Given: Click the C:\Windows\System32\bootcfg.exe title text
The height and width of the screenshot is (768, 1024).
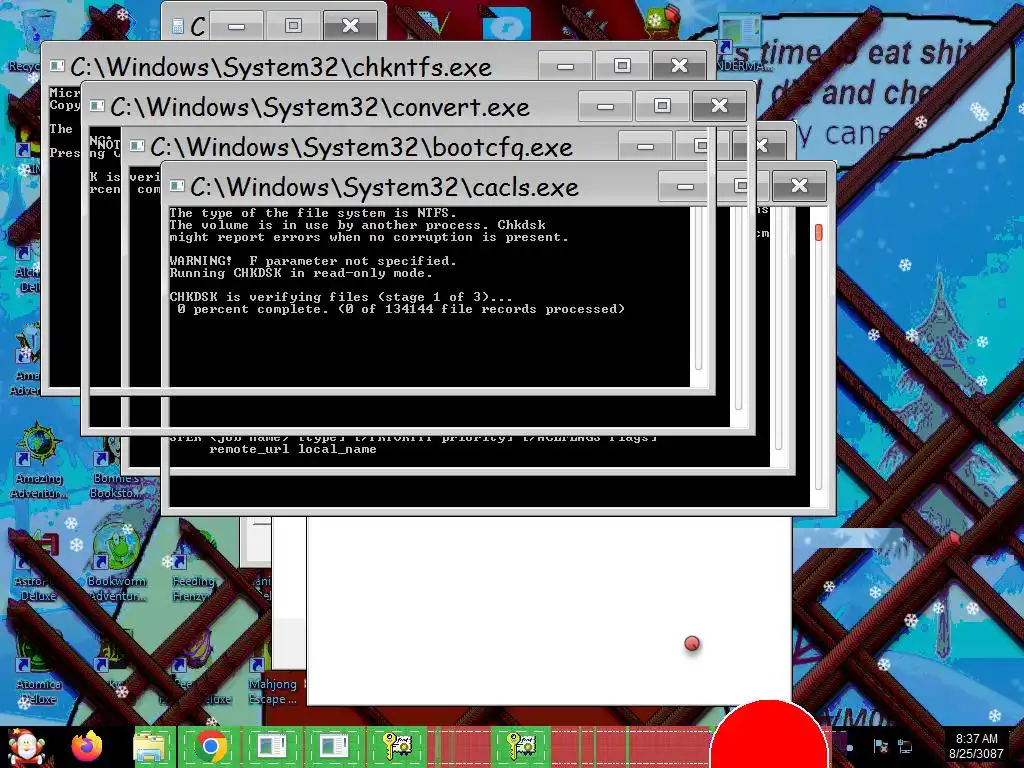Looking at the screenshot, I should coord(361,147).
